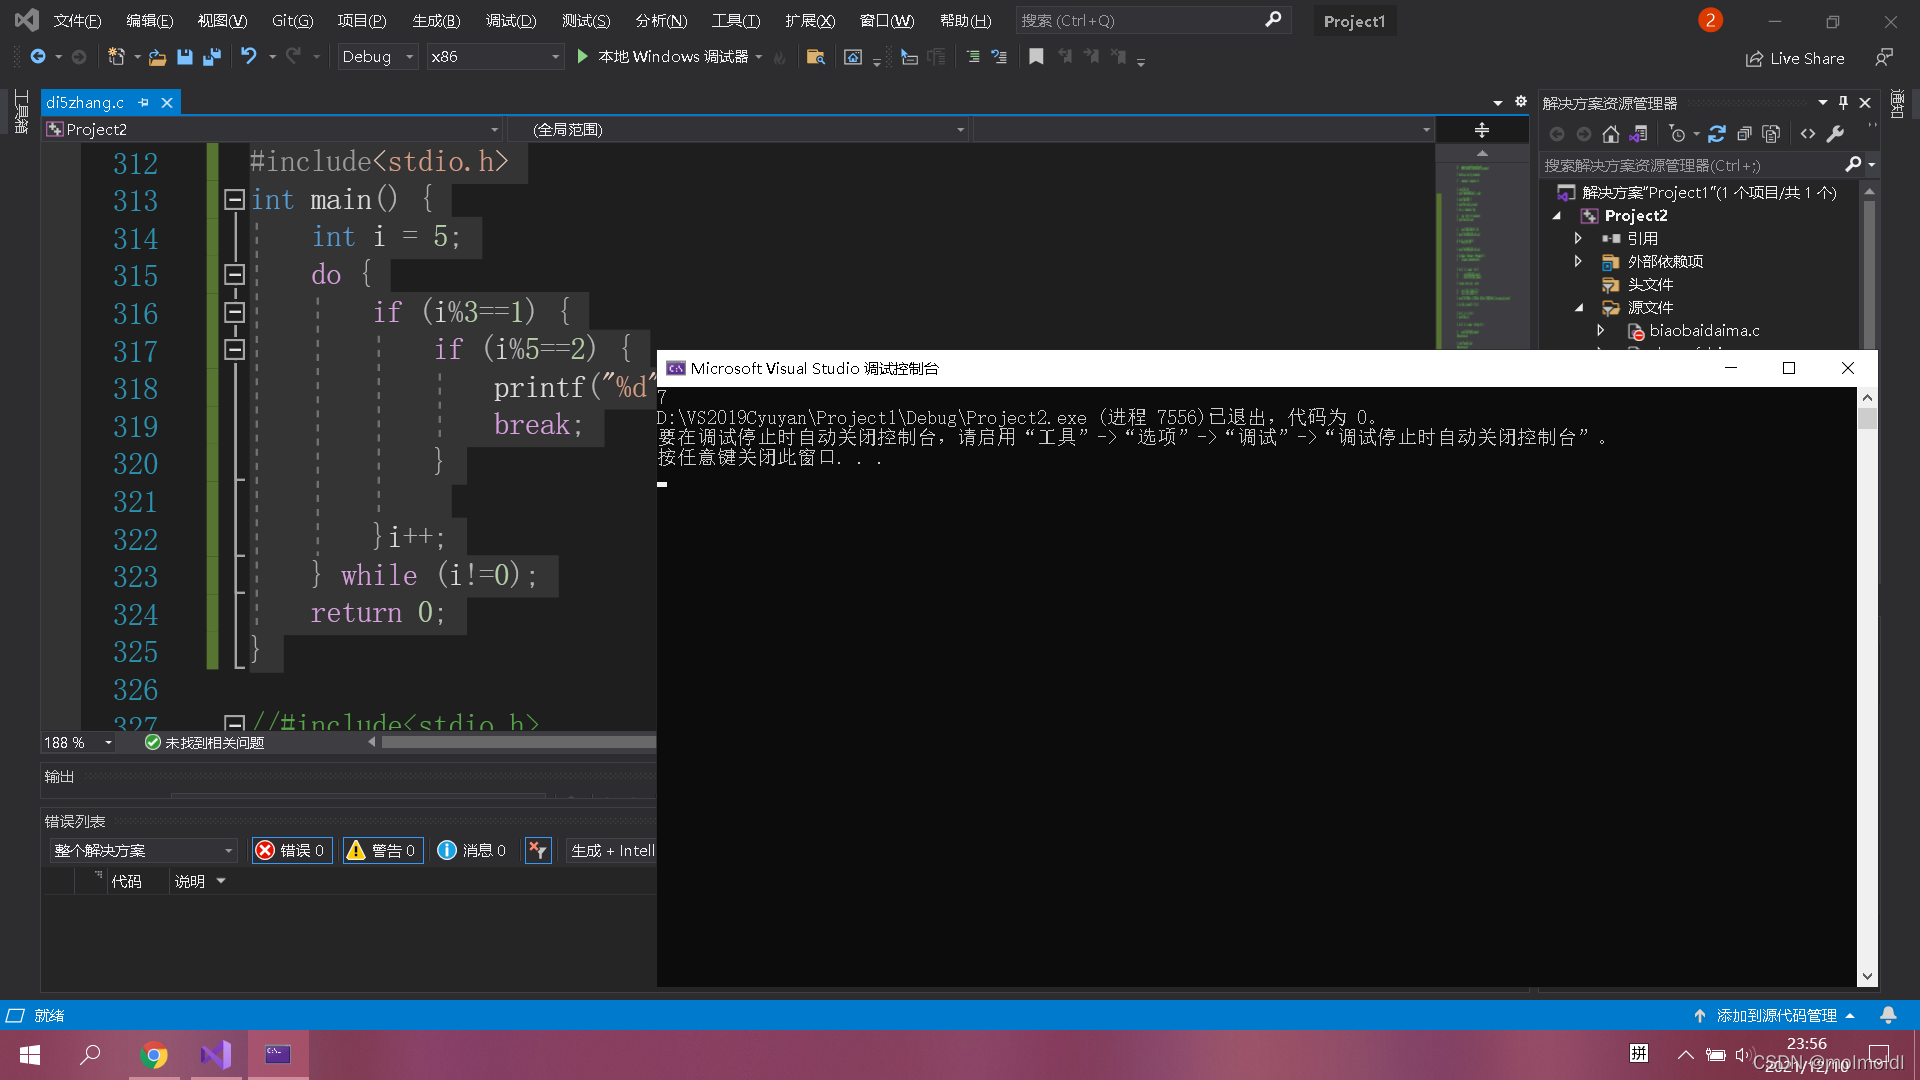The width and height of the screenshot is (1920, 1080).
Task: Click the 本地 Windows 调试器 button
Action: [x=662, y=57]
